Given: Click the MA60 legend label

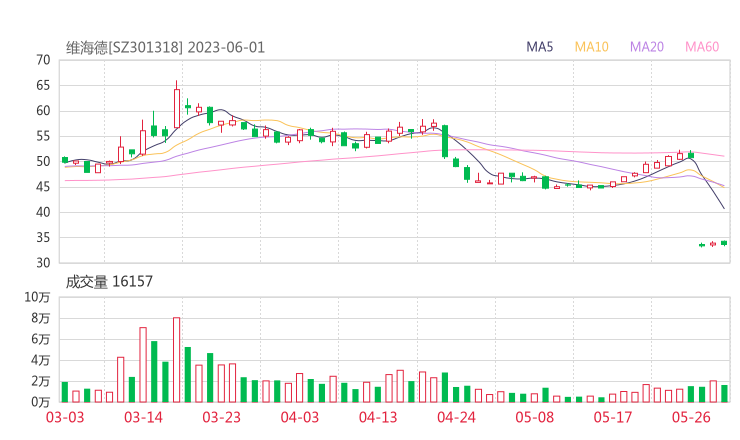Looking at the screenshot, I should pos(702,47).
